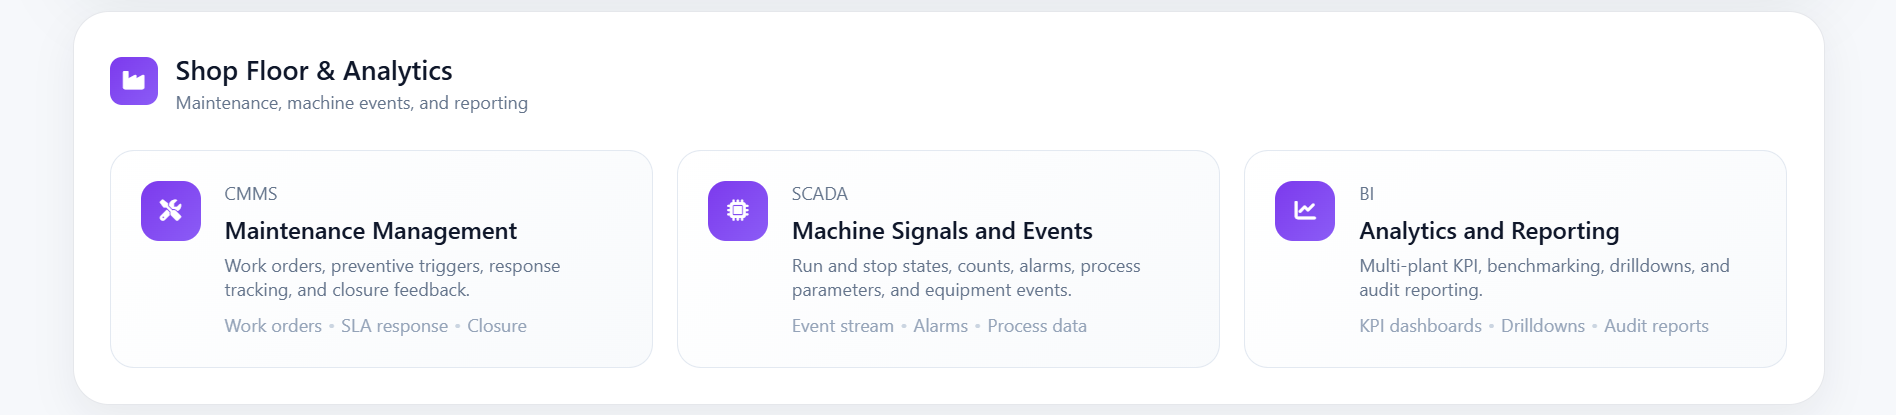
Task: Click the Process data tag
Action: pos(1037,326)
